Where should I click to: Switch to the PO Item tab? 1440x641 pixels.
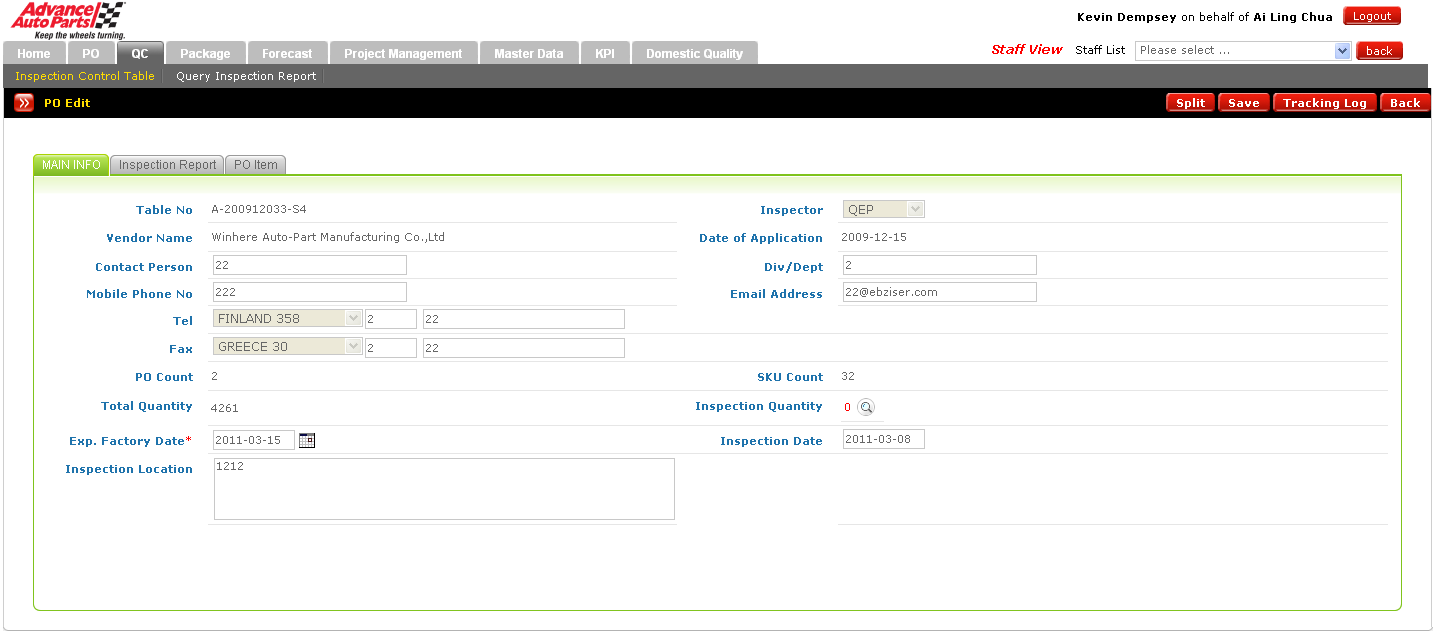(x=256, y=165)
